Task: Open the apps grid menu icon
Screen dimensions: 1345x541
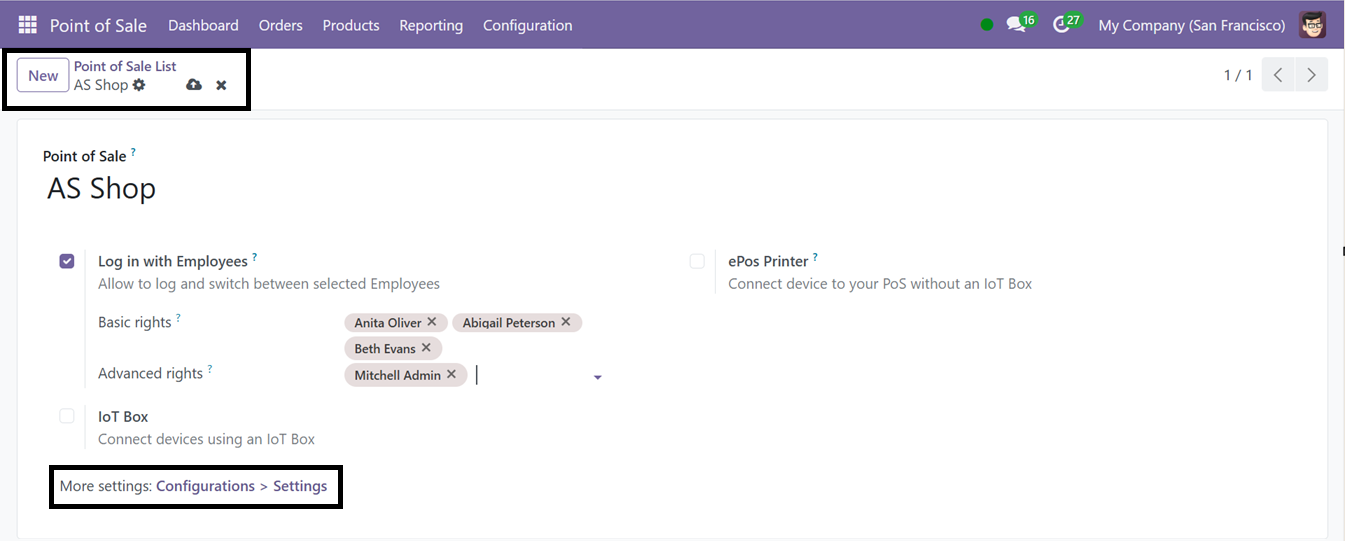Action: [x=27, y=25]
